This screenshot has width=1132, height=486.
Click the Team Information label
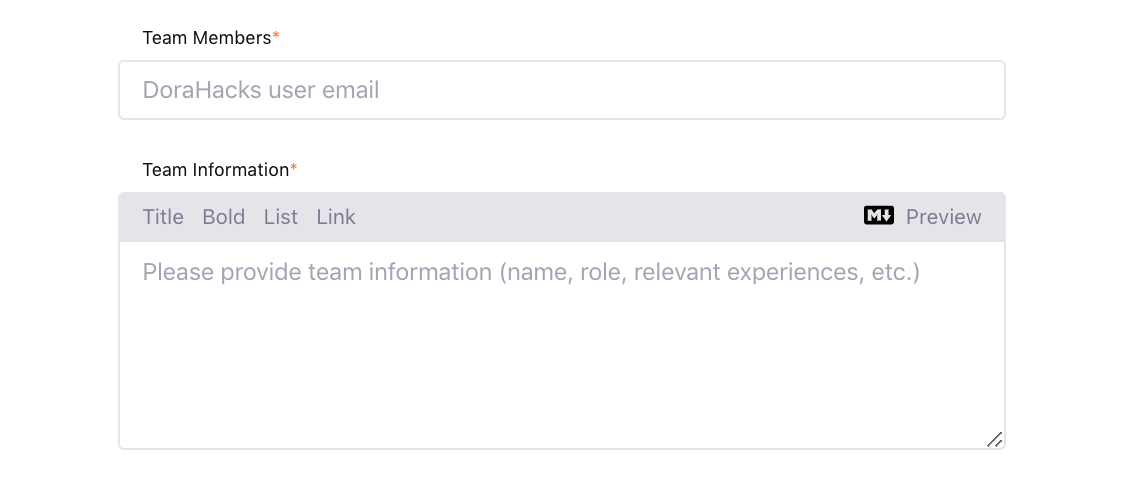pyautogui.click(x=215, y=170)
